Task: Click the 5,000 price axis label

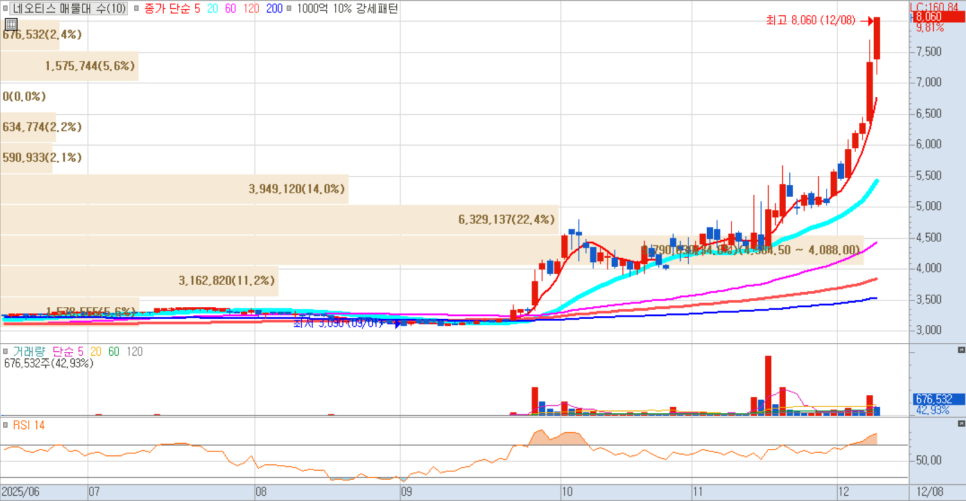Action: (x=929, y=206)
